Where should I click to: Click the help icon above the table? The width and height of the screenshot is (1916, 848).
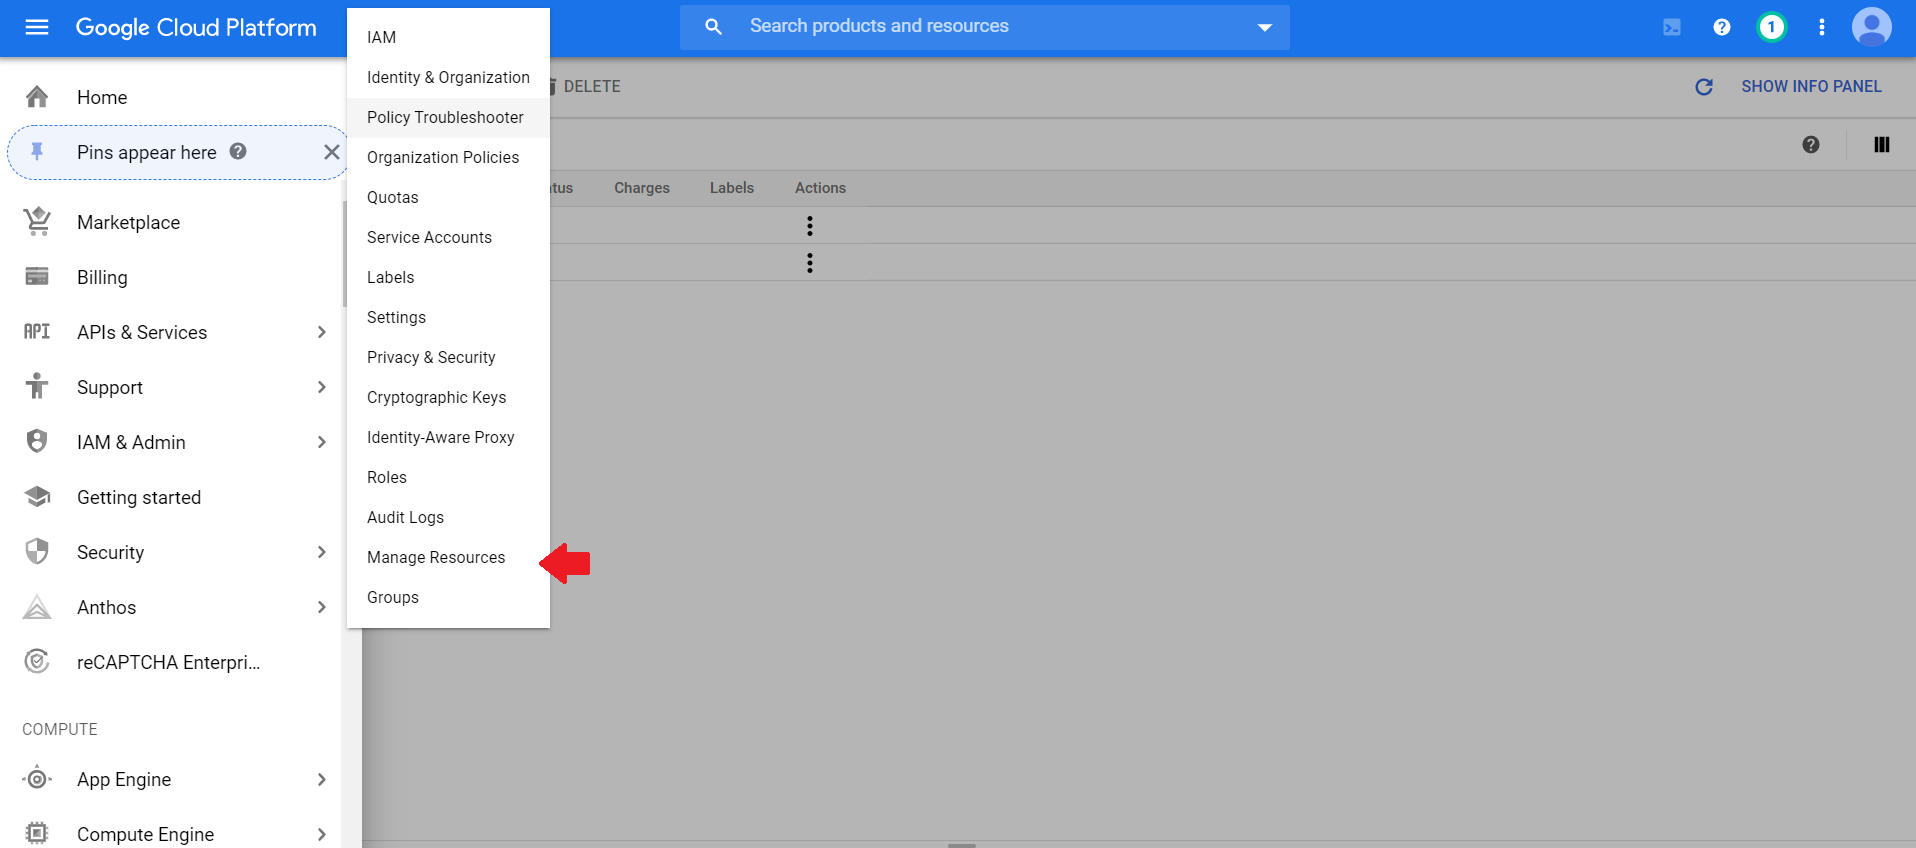(1811, 145)
